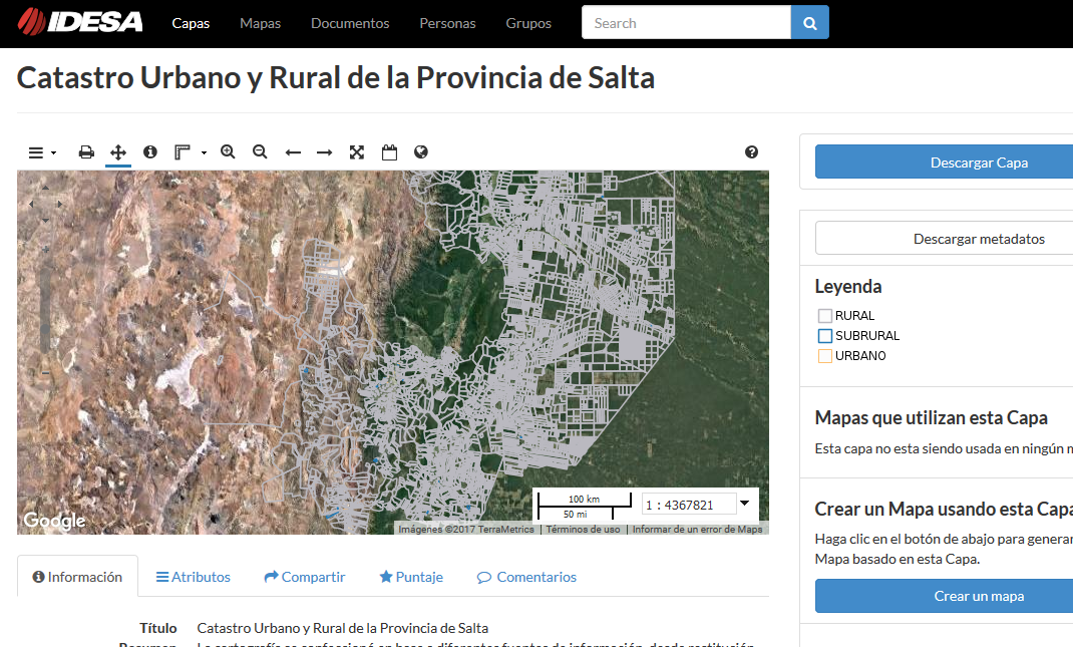Open map help question mark icon

tap(751, 152)
